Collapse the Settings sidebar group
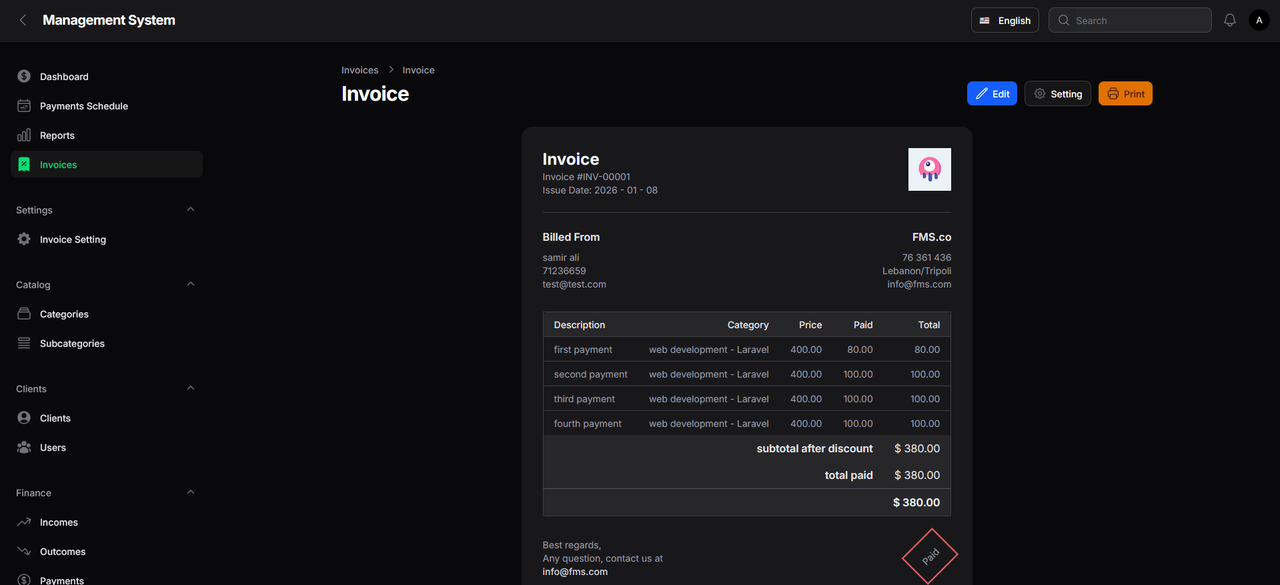This screenshot has width=1280, height=585. [x=191, y=210]
